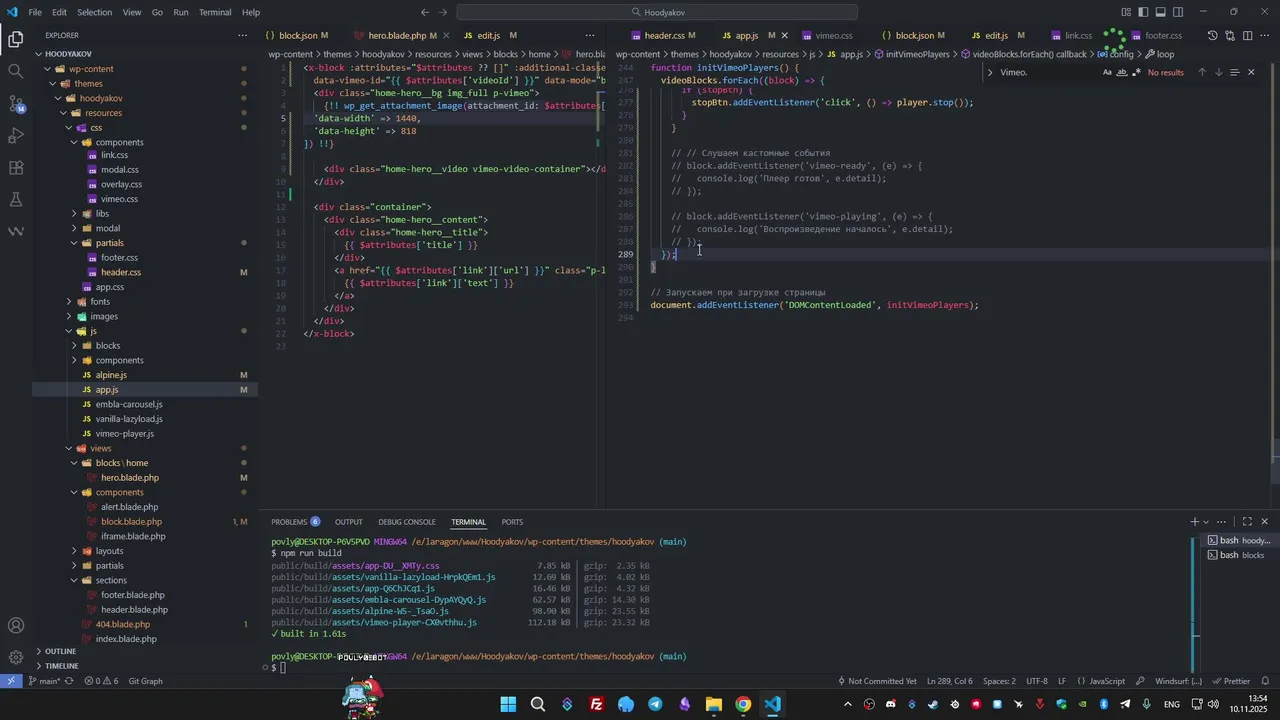Click JavaScript language mode in status bar
This screenshot has width=1280, height=720.
click(1101, 681)
